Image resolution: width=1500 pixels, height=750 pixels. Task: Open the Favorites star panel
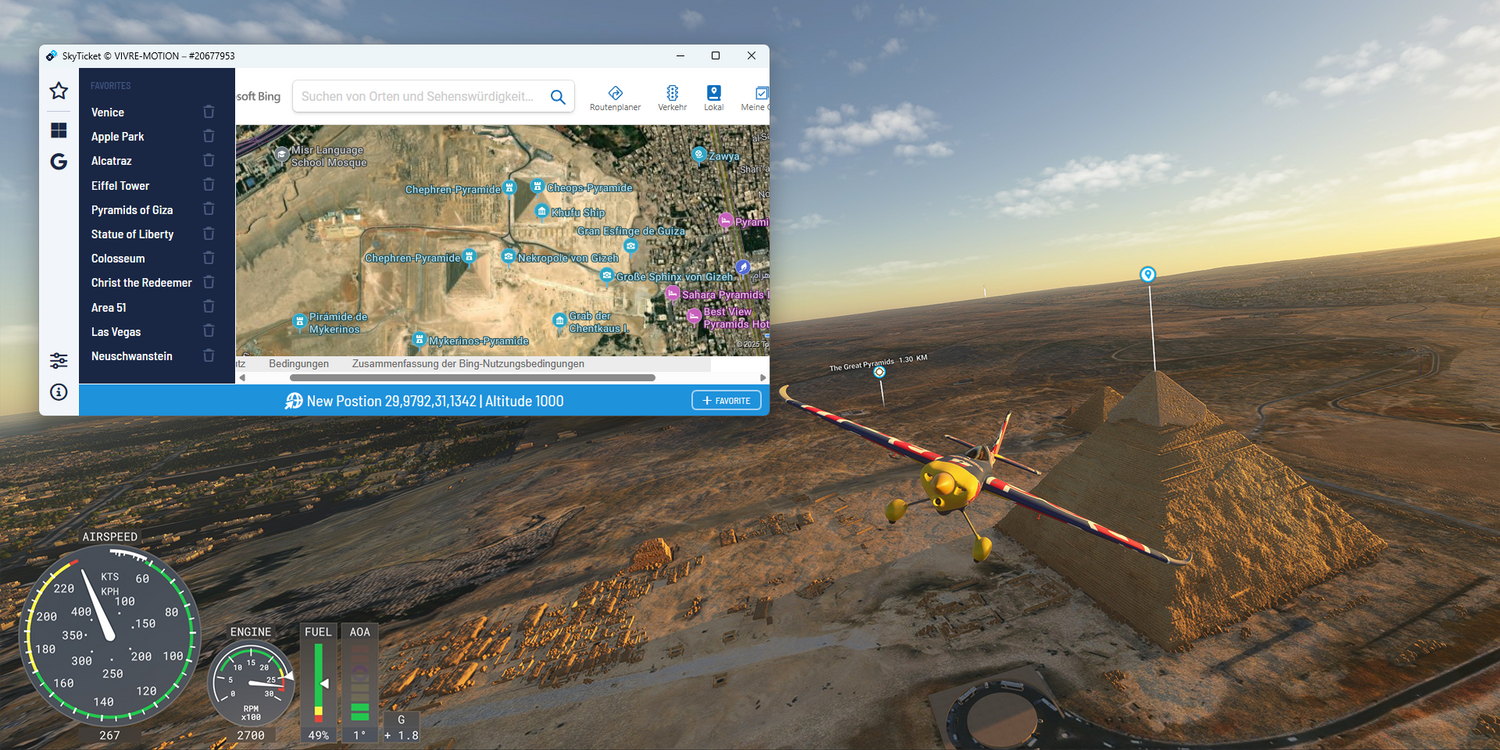(x=59, y=91)
